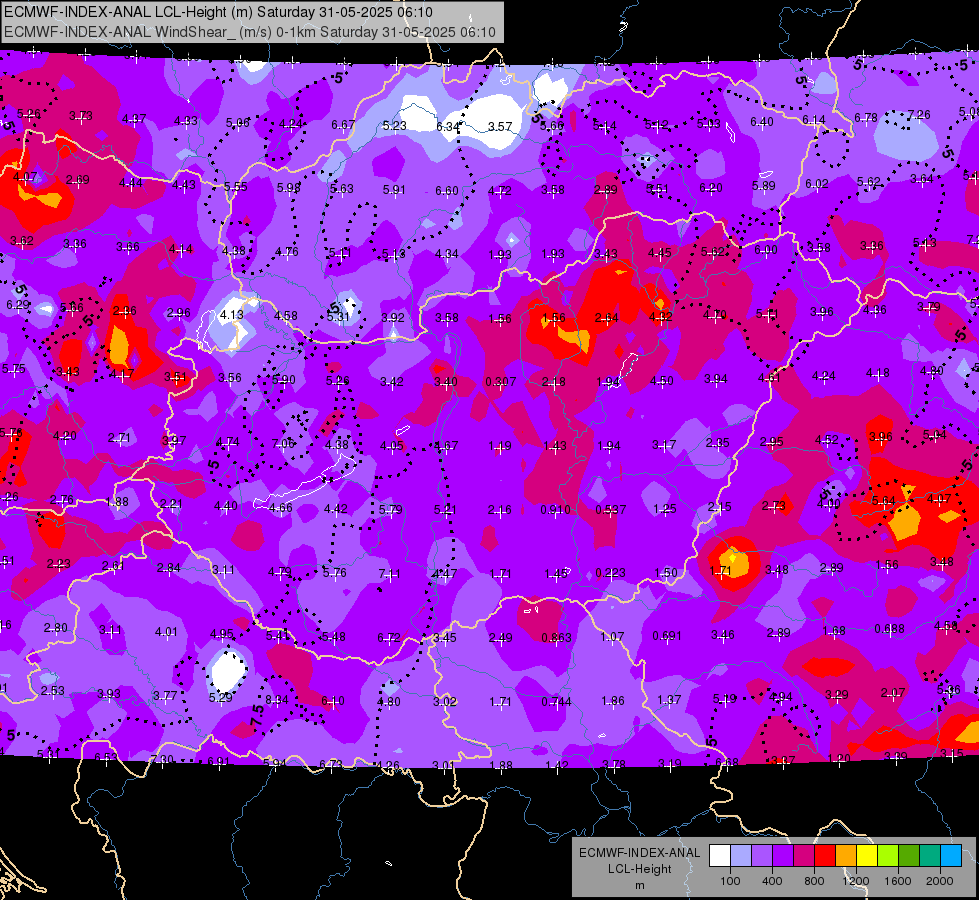Viewport: 979px width, 900px height.
Task: Click the wind shear value 0.537
Action: pos(611,510)
